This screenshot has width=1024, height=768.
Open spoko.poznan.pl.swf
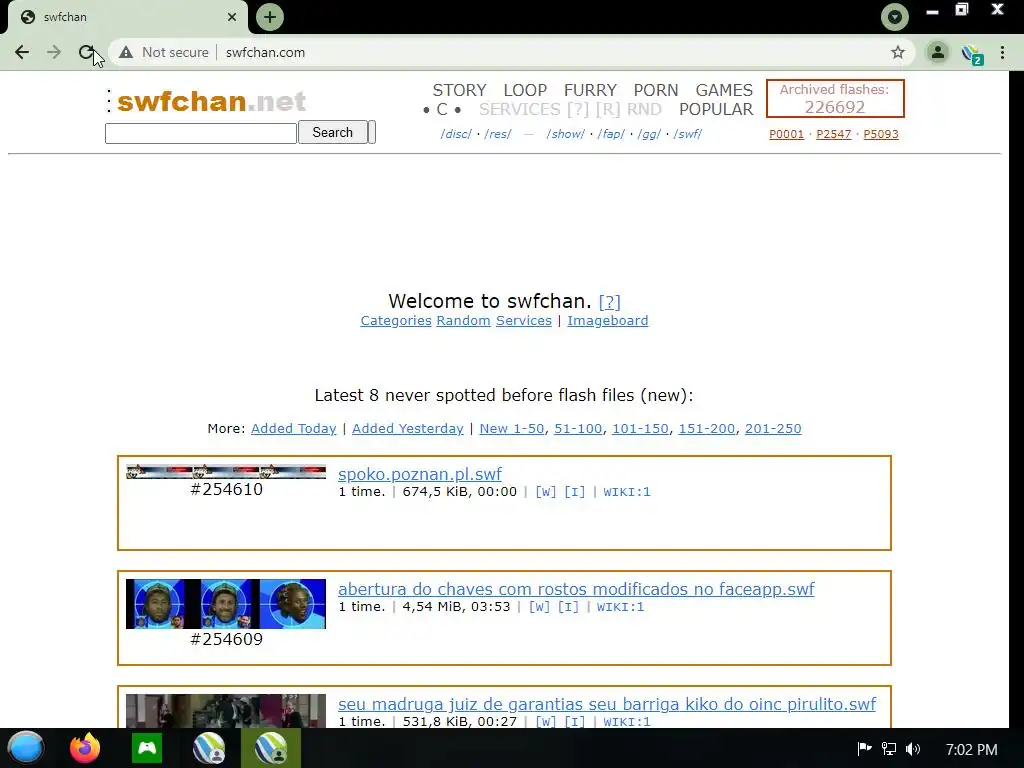coord(420,474)
